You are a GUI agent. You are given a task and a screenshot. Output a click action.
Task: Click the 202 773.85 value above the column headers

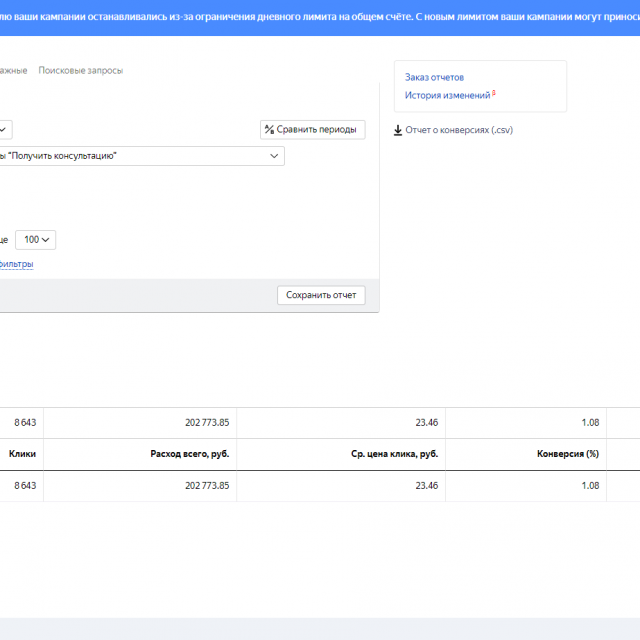(207, 423)
